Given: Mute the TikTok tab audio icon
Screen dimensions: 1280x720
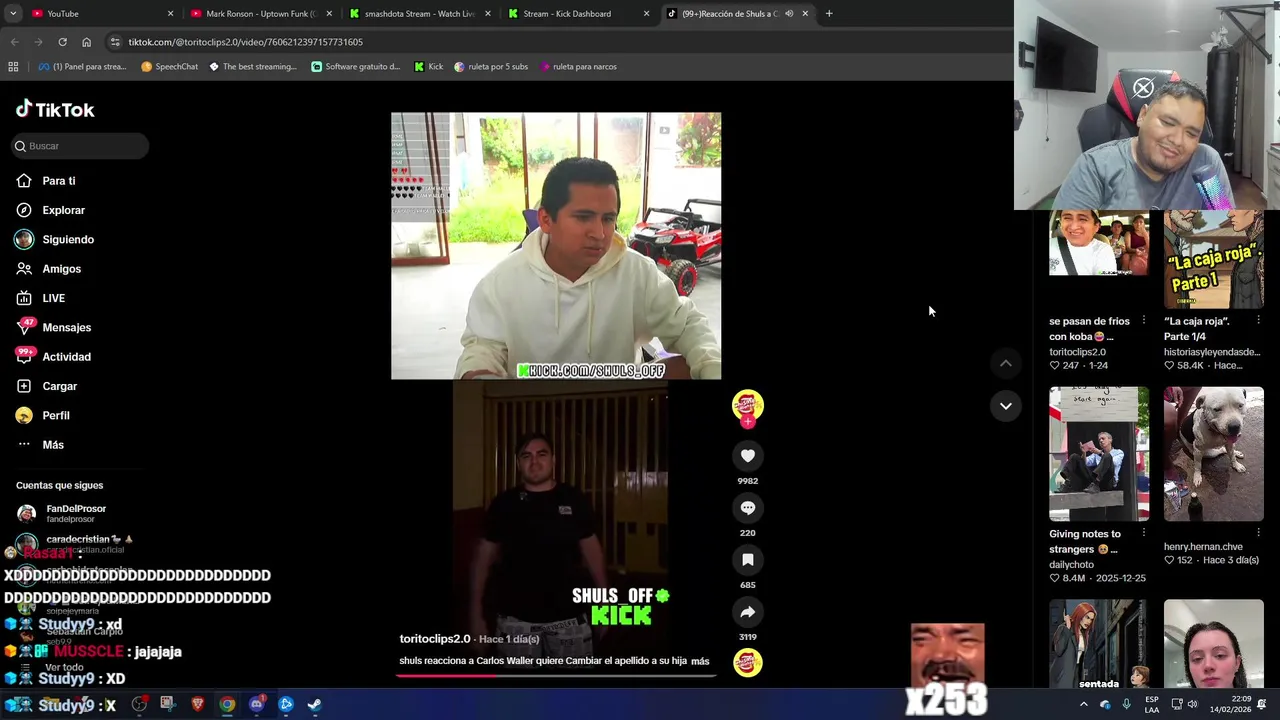Looking at the screenshot, I should pos(789,14).
